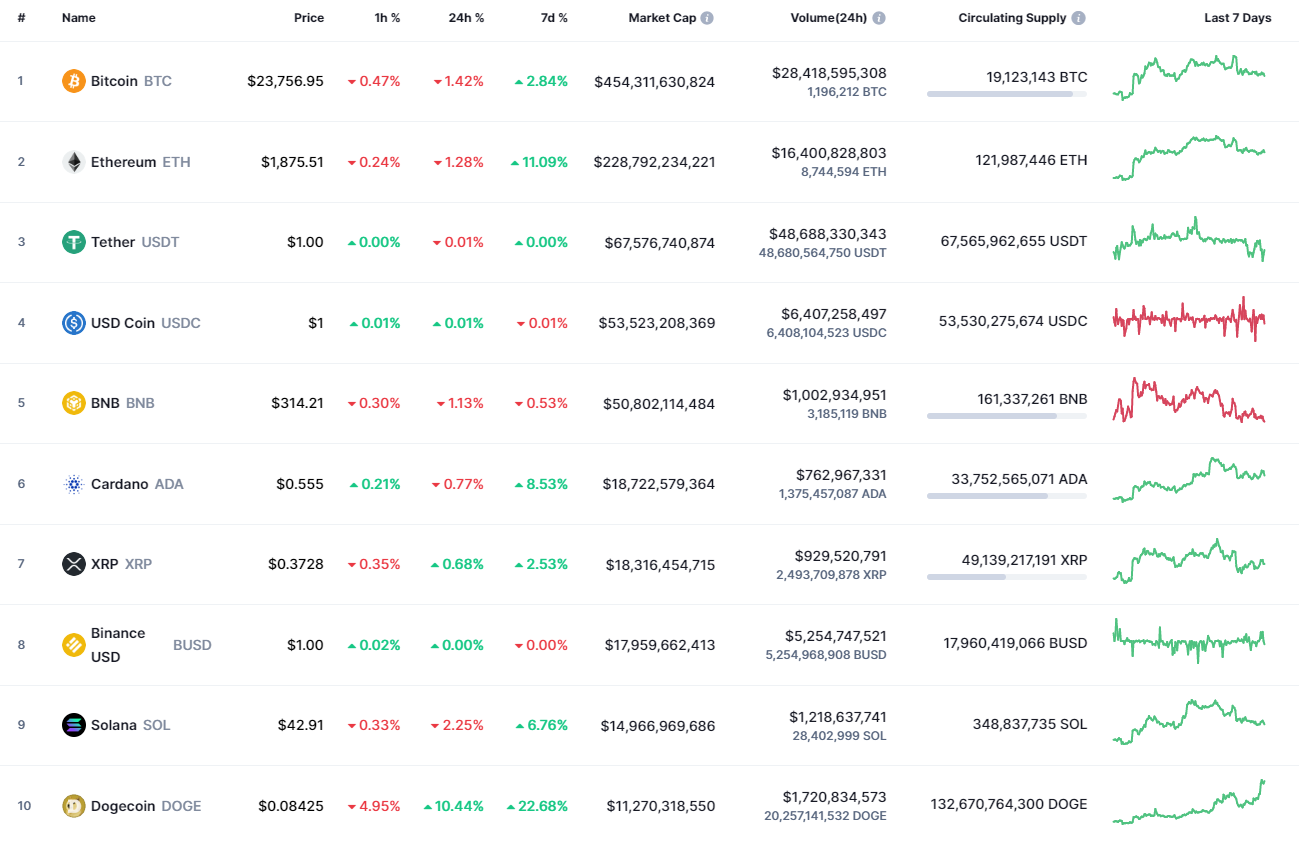The width and height of the screenshot is (1299, 841).
Task: Click the Bitcoin coin logo icon
Action: (74, 81)
